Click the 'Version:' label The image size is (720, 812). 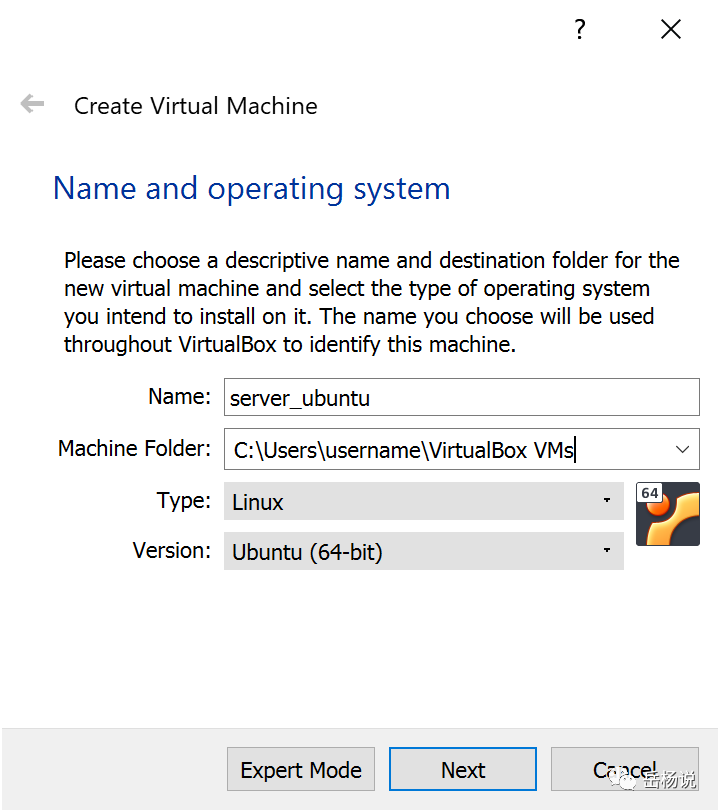(171, 550)
